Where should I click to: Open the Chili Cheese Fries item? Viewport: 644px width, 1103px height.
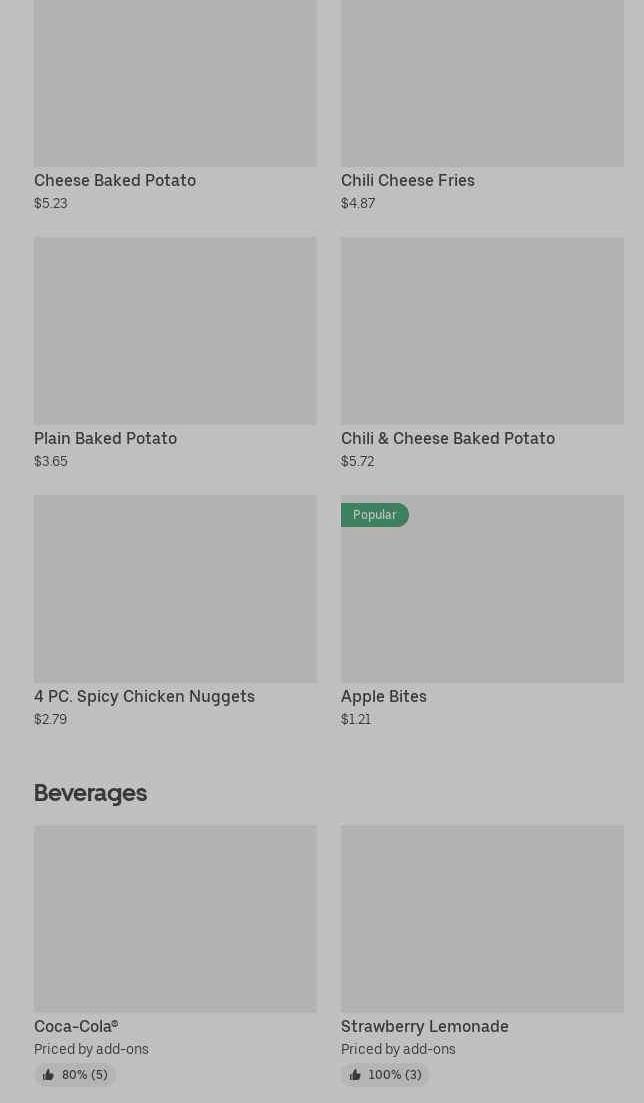coord(408,180)
